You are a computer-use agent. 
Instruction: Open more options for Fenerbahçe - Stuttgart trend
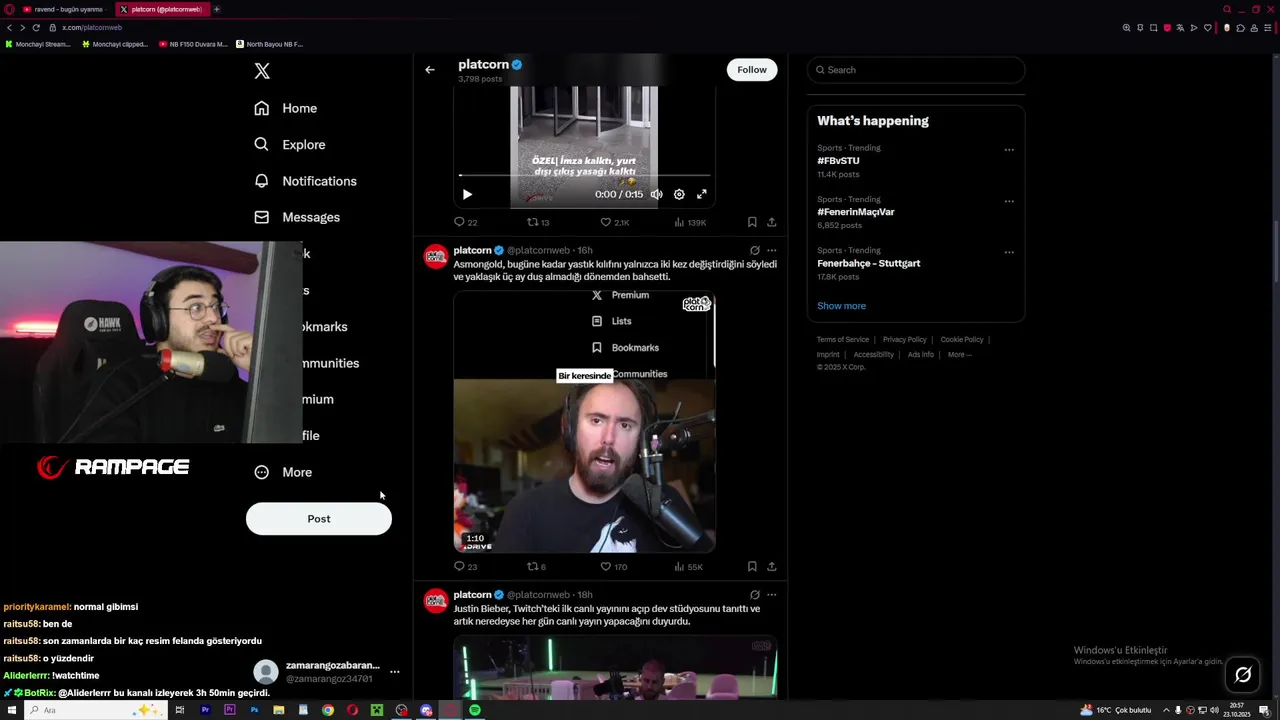pos(1009,252)
